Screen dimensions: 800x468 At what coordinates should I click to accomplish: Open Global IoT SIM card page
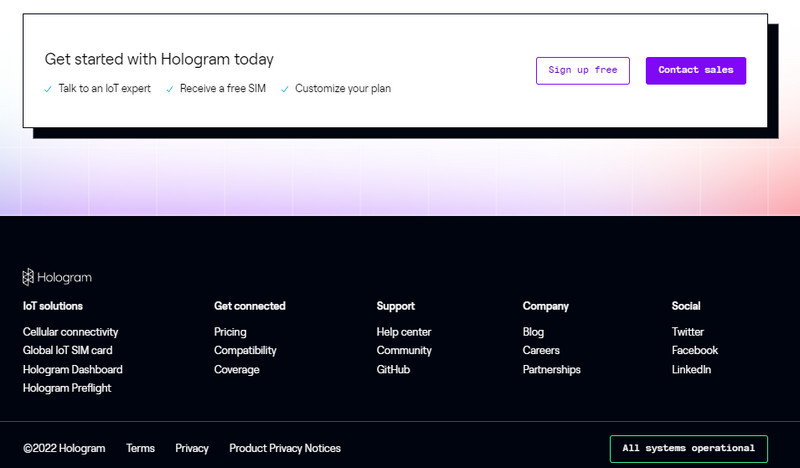pyautogui.click(x=67, y=350)
